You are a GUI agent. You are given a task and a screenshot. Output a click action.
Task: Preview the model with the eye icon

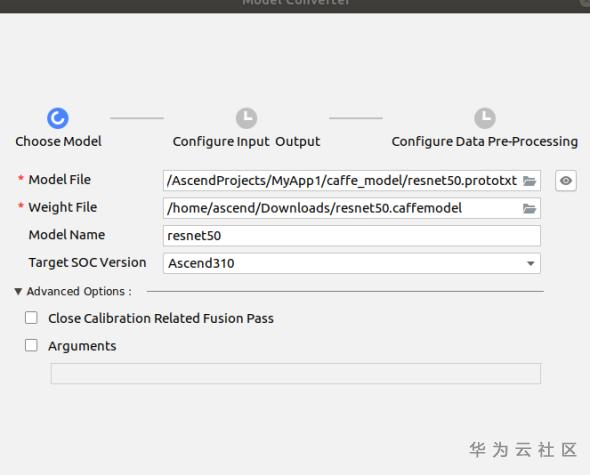click(566, 181)
